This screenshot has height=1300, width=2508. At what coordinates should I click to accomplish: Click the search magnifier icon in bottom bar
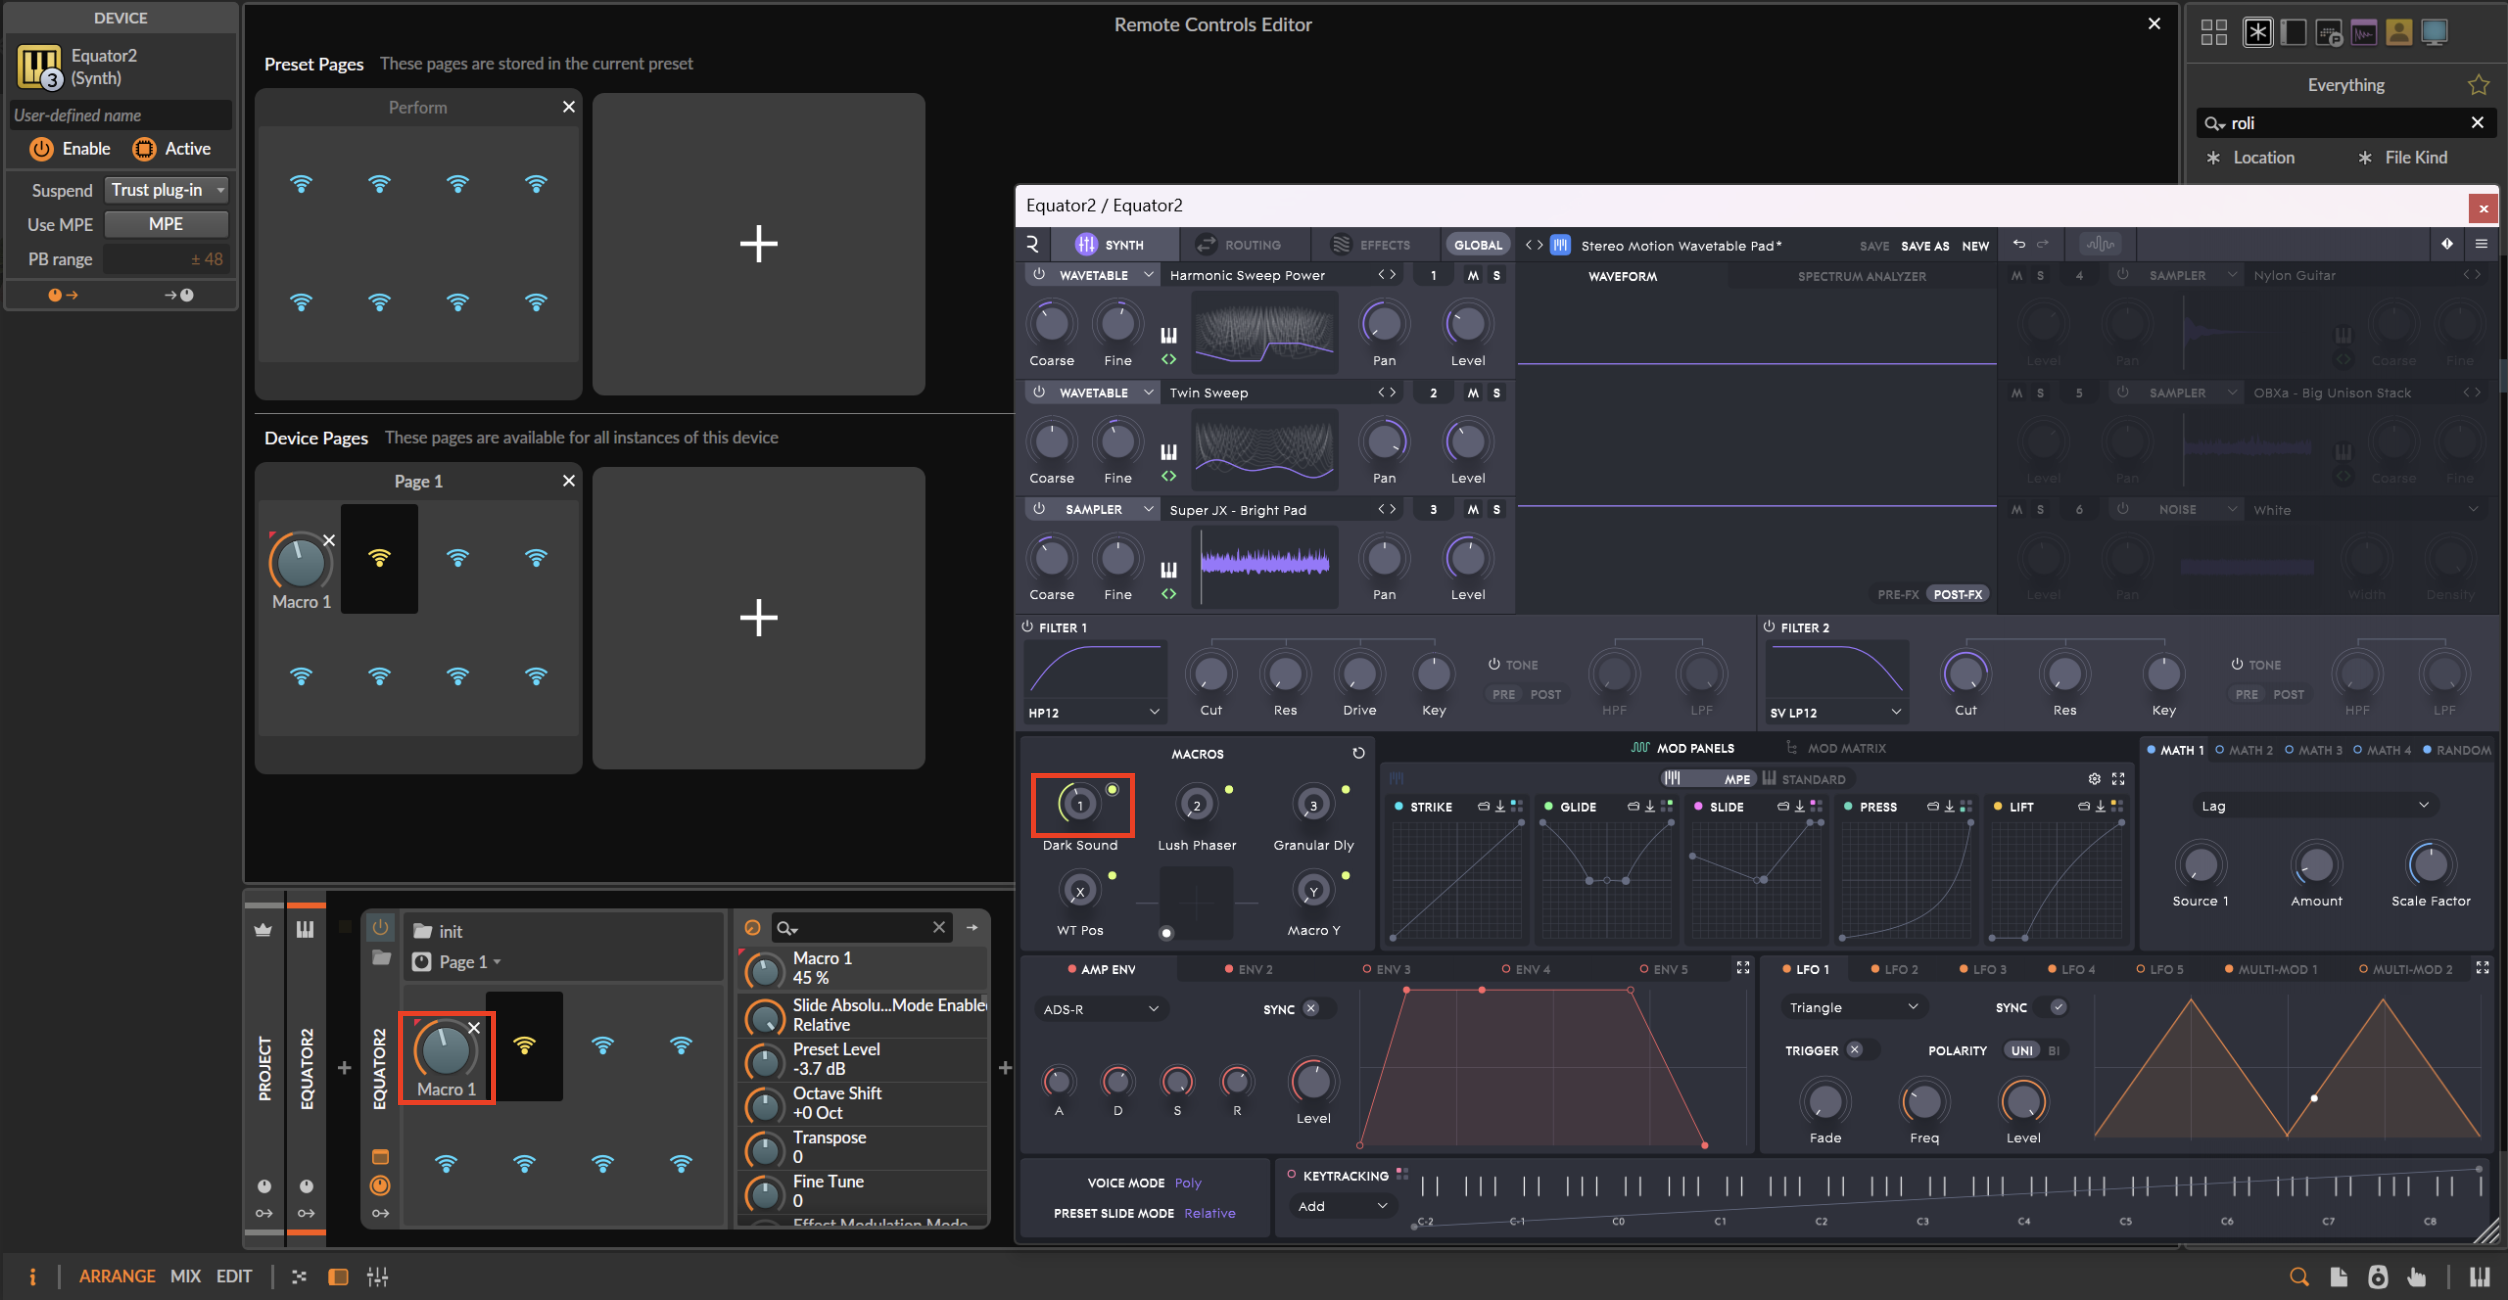[2299, 1276]
